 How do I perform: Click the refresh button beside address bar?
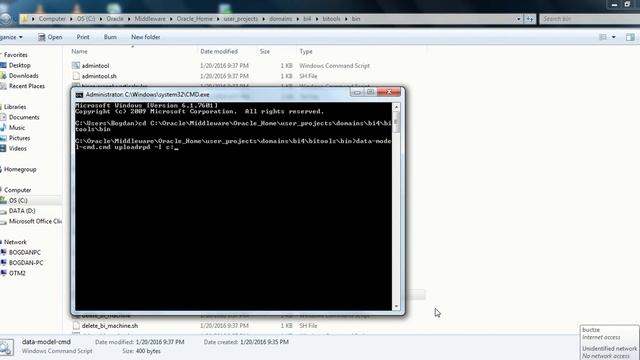point(529,19)
